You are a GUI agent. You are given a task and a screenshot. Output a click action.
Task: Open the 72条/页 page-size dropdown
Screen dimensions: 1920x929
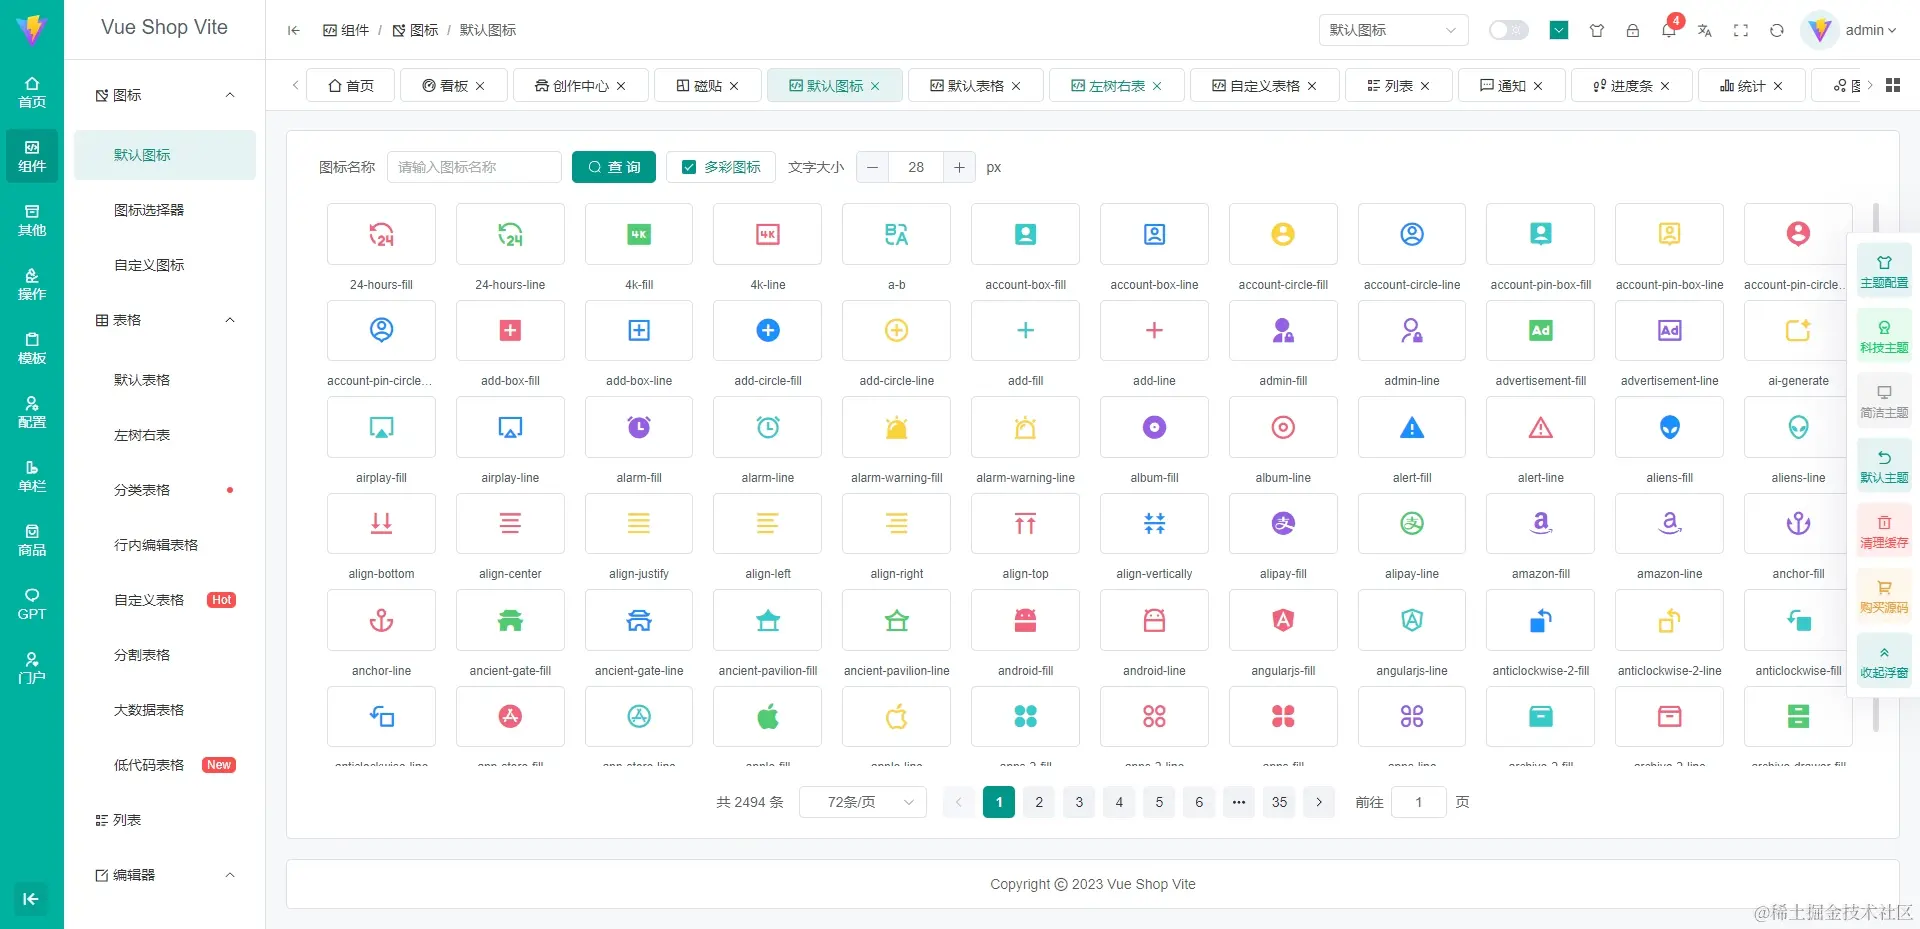(861, 801)
